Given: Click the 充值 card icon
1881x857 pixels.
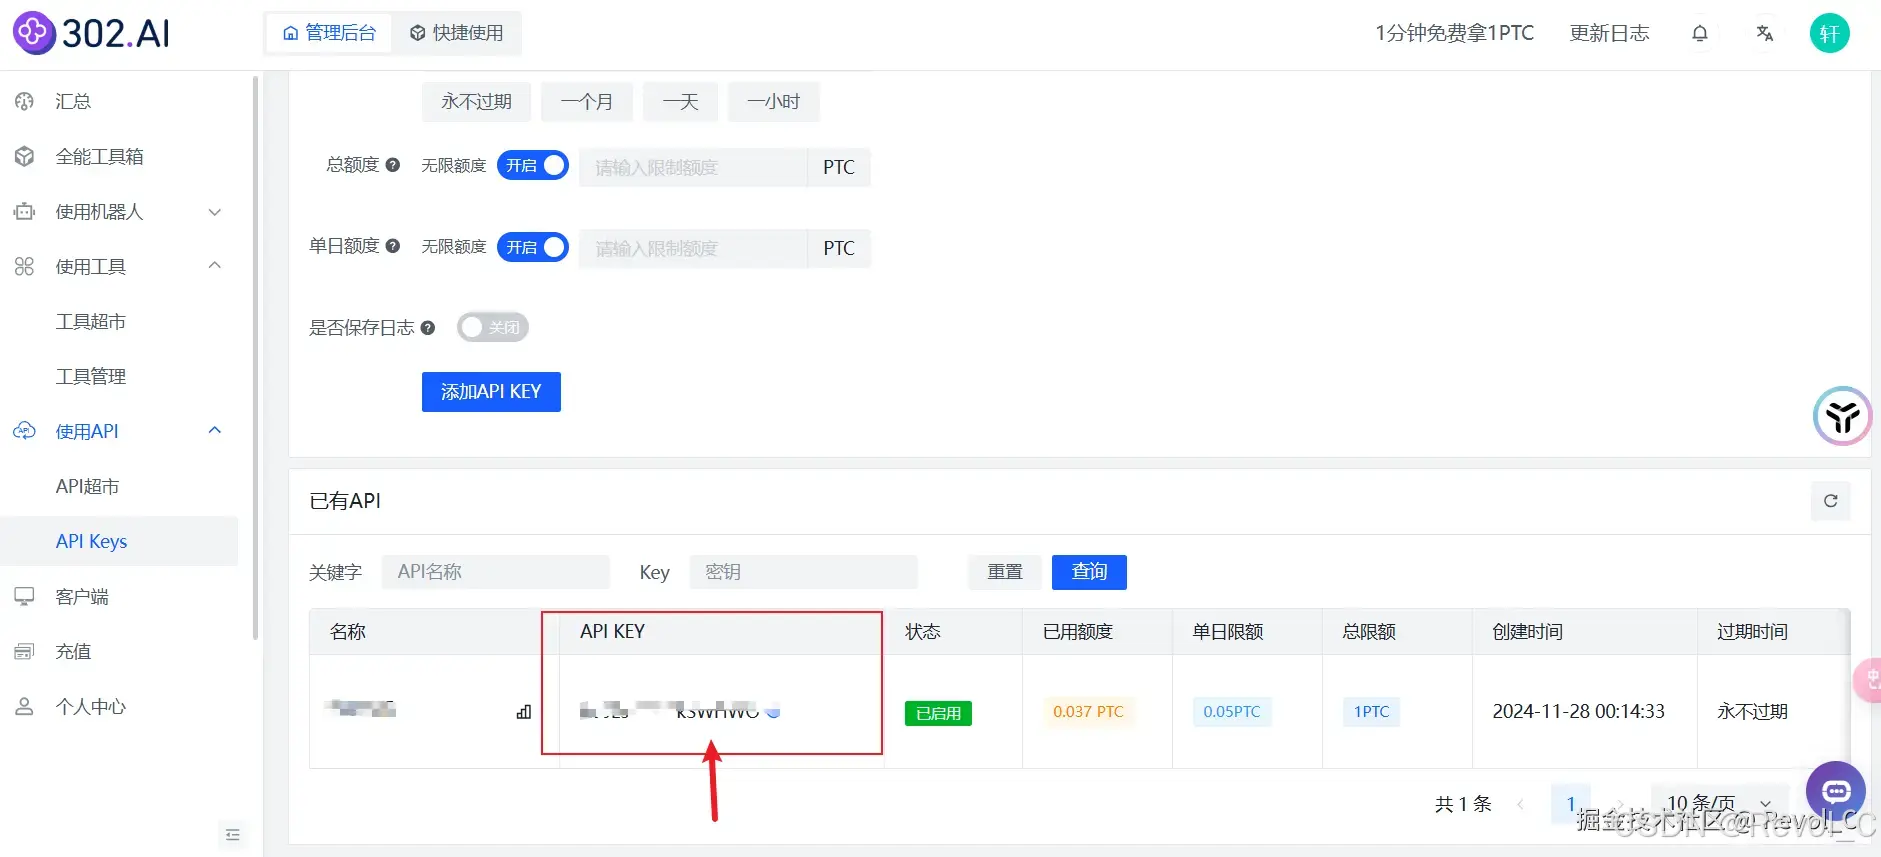Looking at the screenshot, I should click(x=25, y=651).
